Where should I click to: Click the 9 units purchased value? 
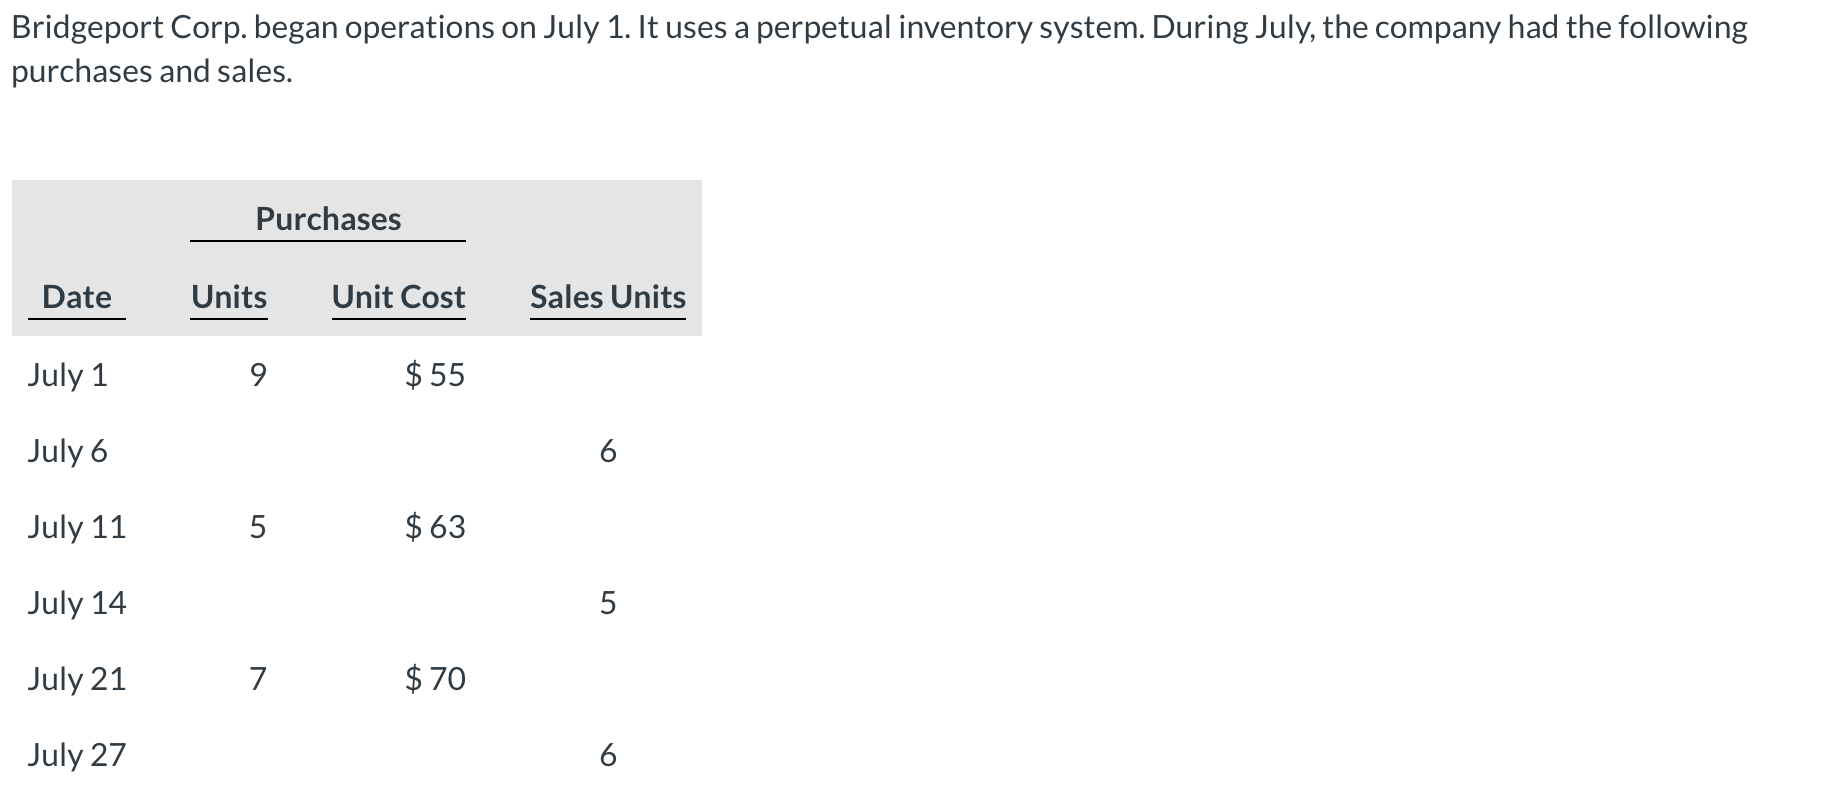coord(258,375)
